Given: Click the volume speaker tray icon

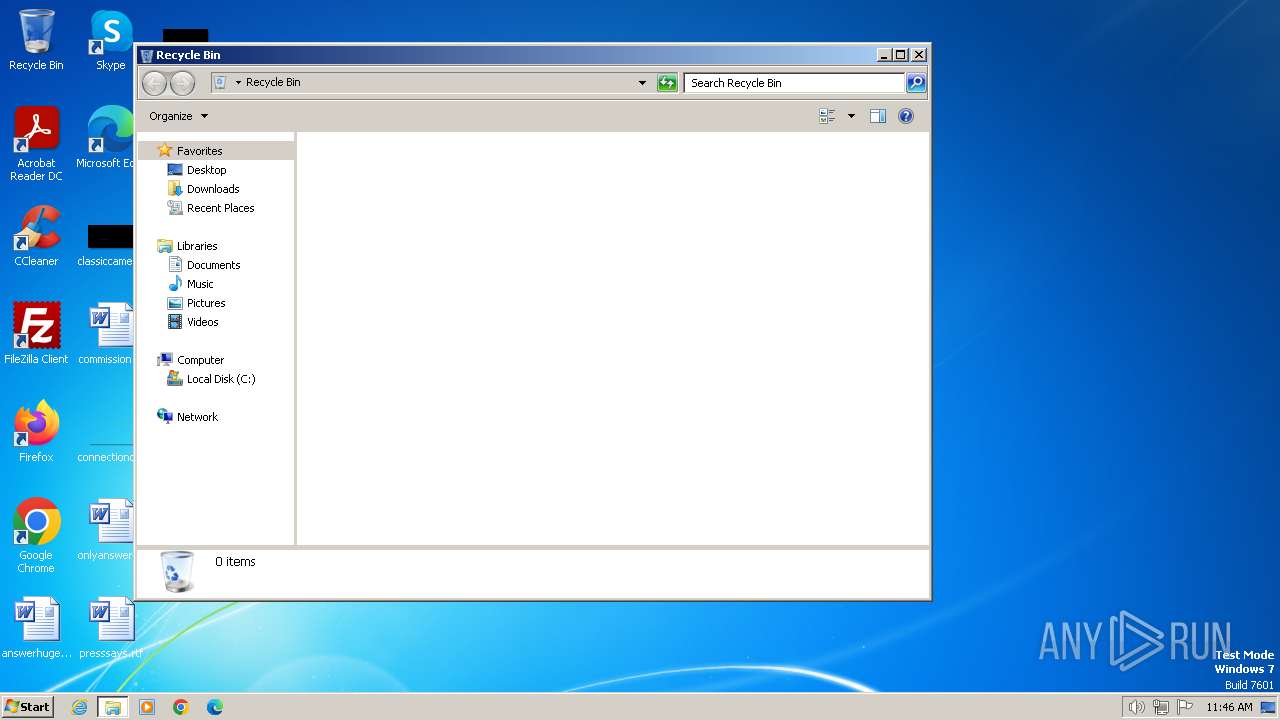Looking at the screenshot, I should tap(1136, 707).
